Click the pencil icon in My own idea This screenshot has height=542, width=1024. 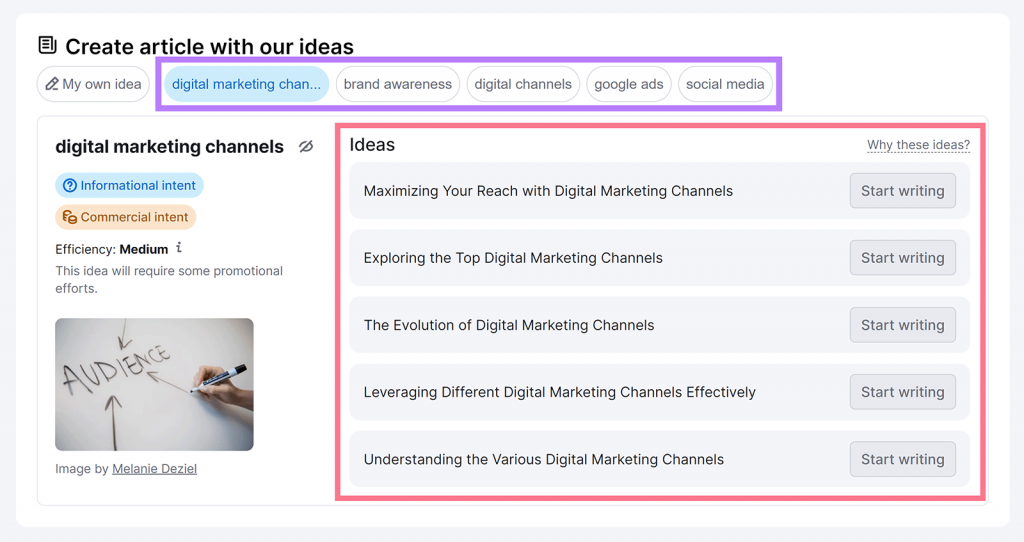pyautogui.click(x=51, y=84)
